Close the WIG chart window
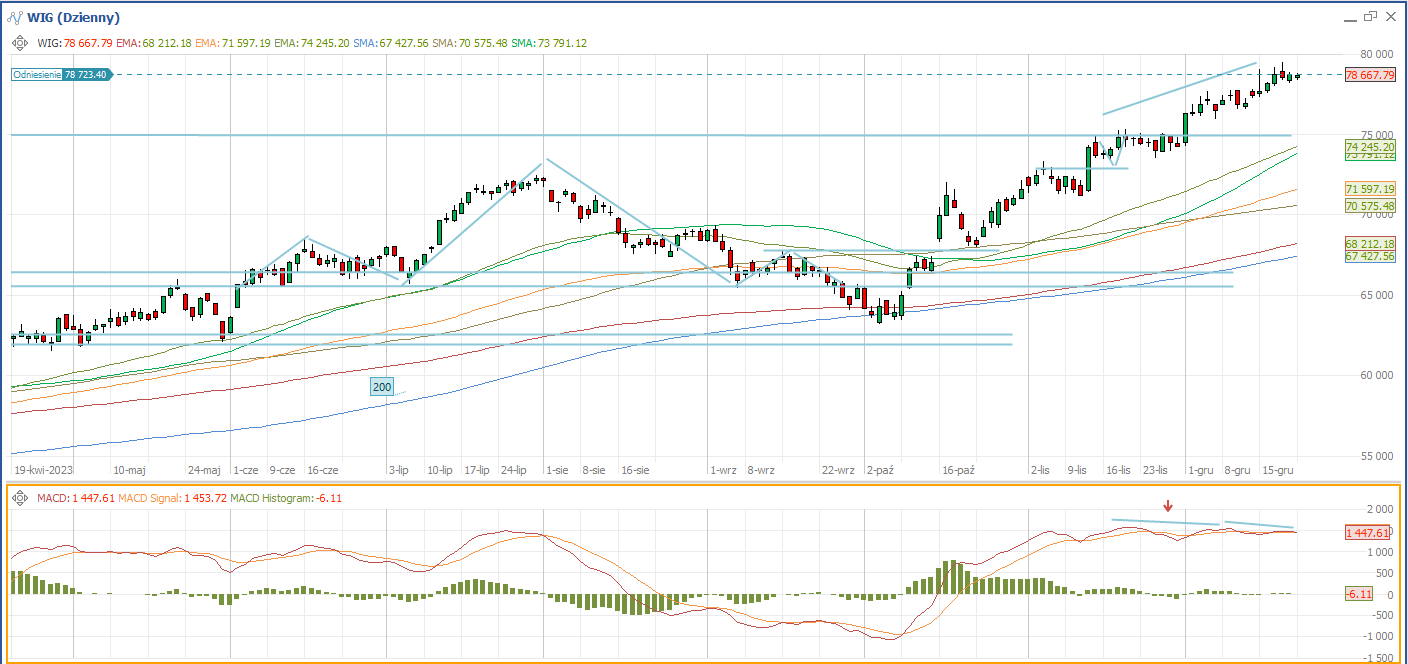This screenshot has height=664, width=1408. tap(1391, 17)
